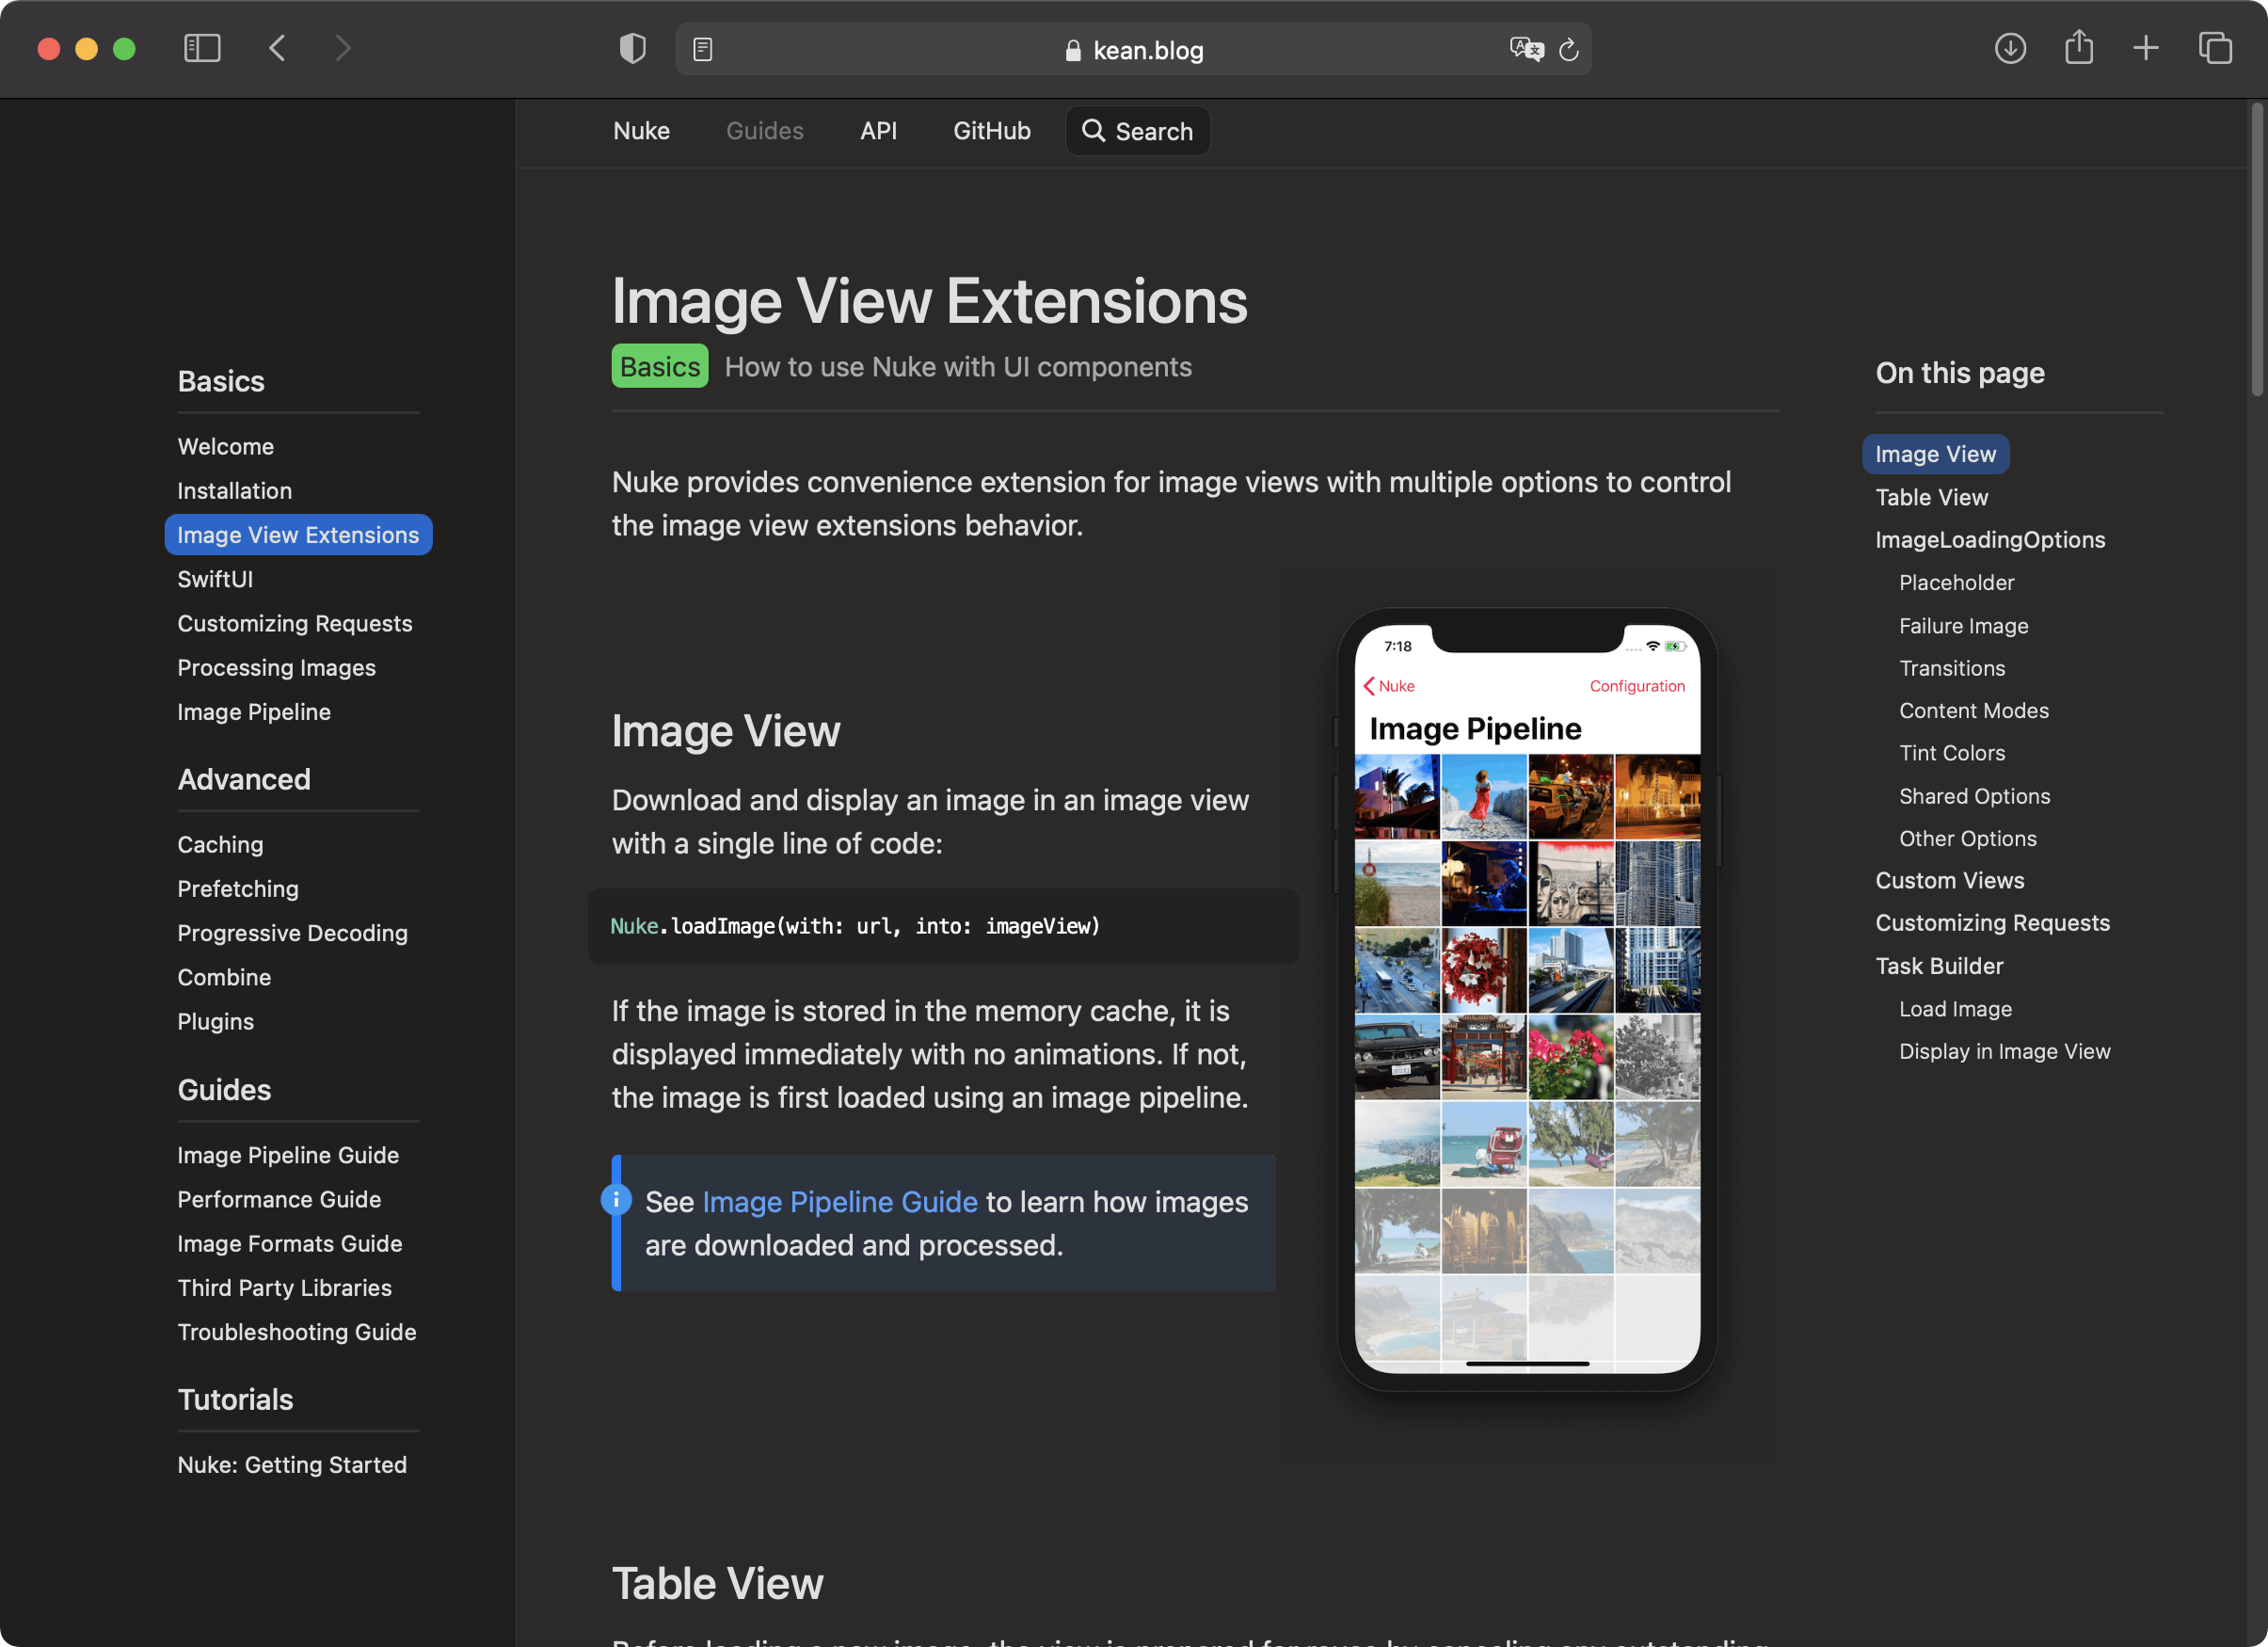The image size is (2268, 1647).
Task: Select Image View Extensions in sidebar
Action: point(298,535)
